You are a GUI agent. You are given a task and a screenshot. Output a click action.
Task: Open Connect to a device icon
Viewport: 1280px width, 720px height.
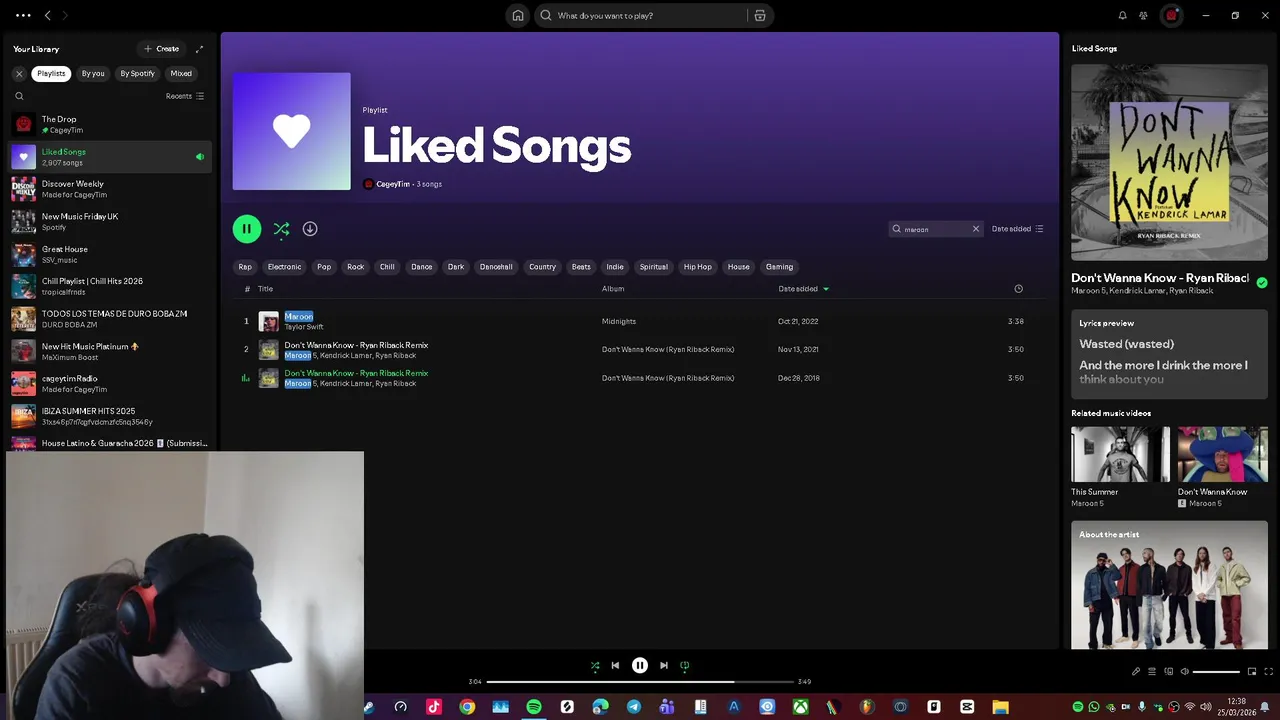click(x=1168, y=671)
